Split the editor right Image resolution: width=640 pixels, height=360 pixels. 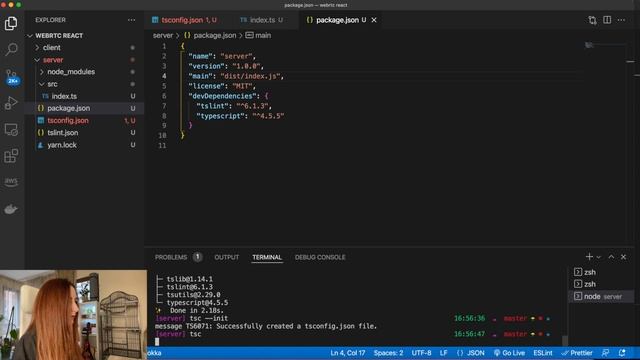607,20
